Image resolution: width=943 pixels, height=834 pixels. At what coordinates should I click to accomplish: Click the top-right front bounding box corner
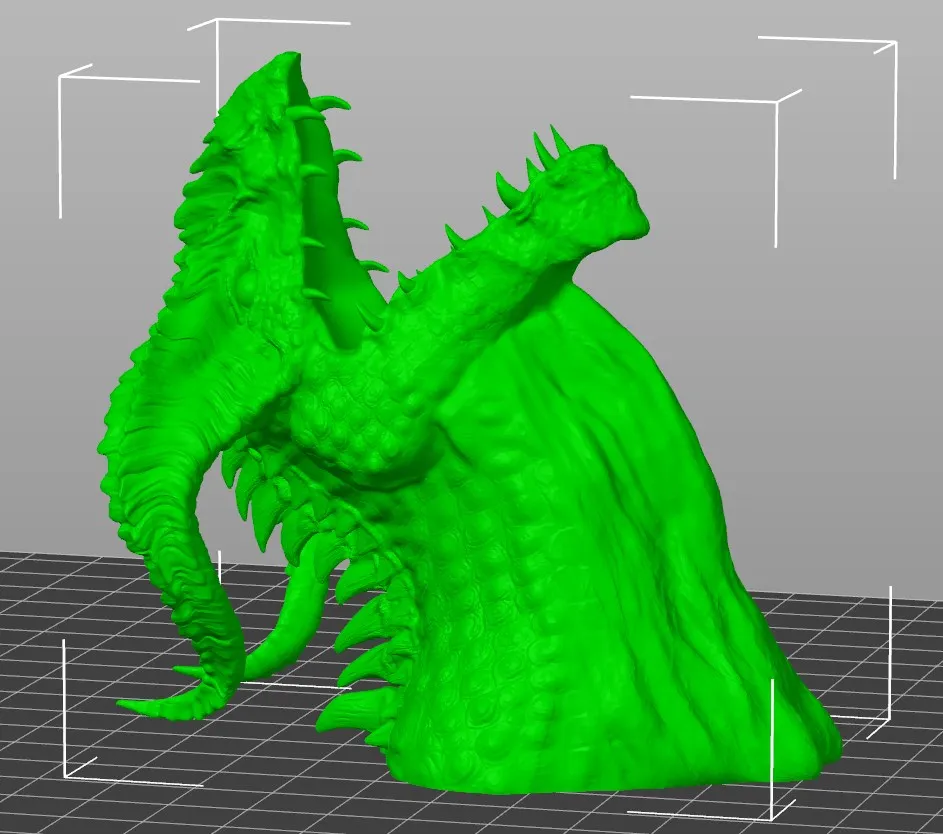(x=777, y=102)
